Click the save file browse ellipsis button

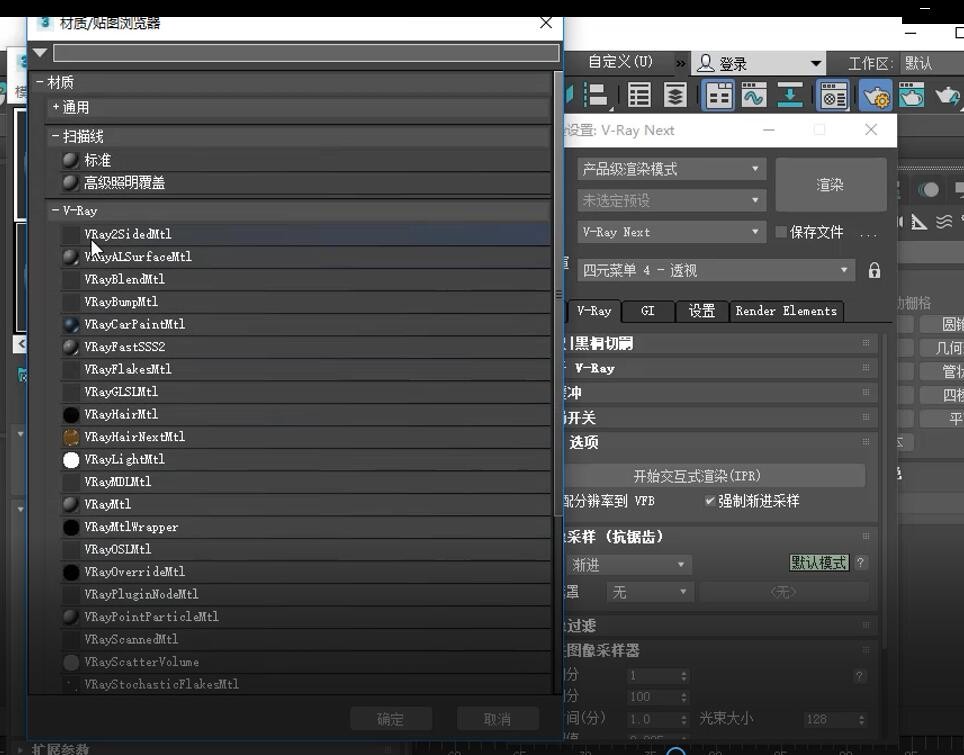tap(868, 234)
